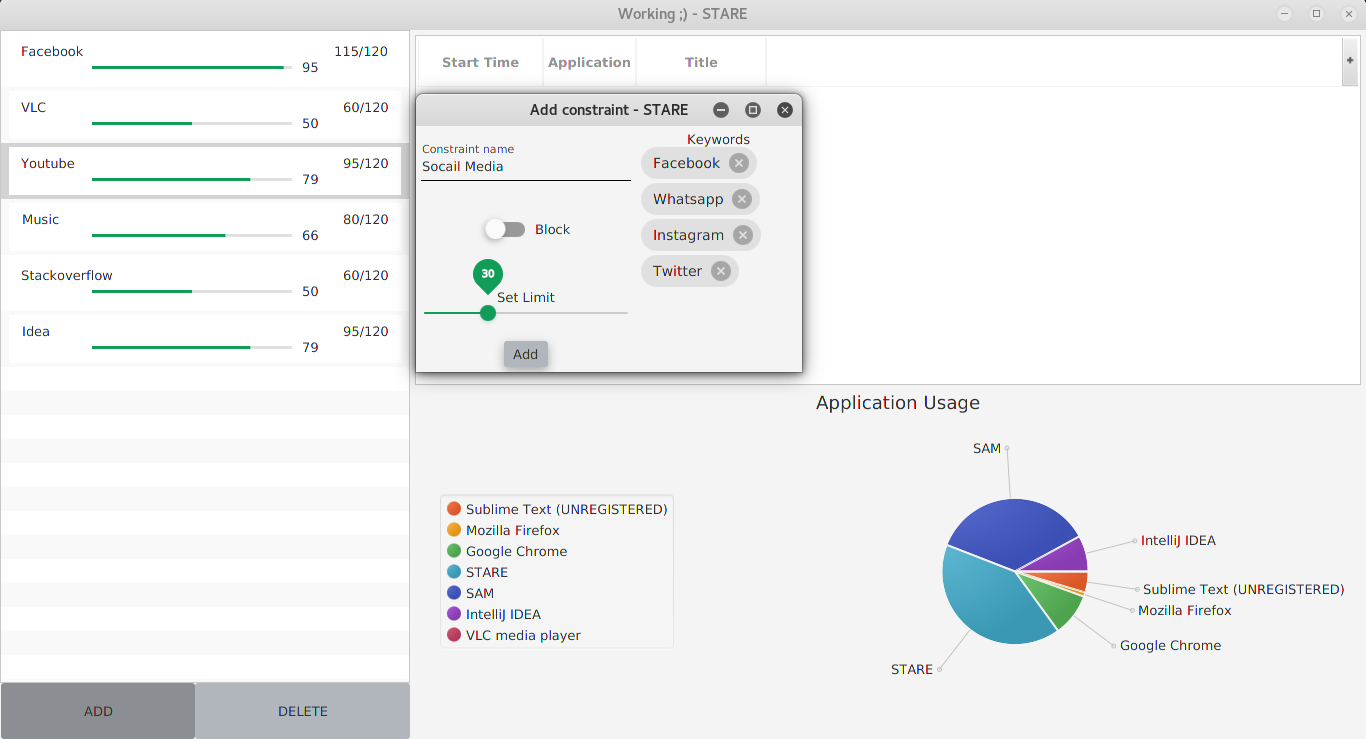
Task: Click the Application Usage chart title
Action: (x=898, y=403)
